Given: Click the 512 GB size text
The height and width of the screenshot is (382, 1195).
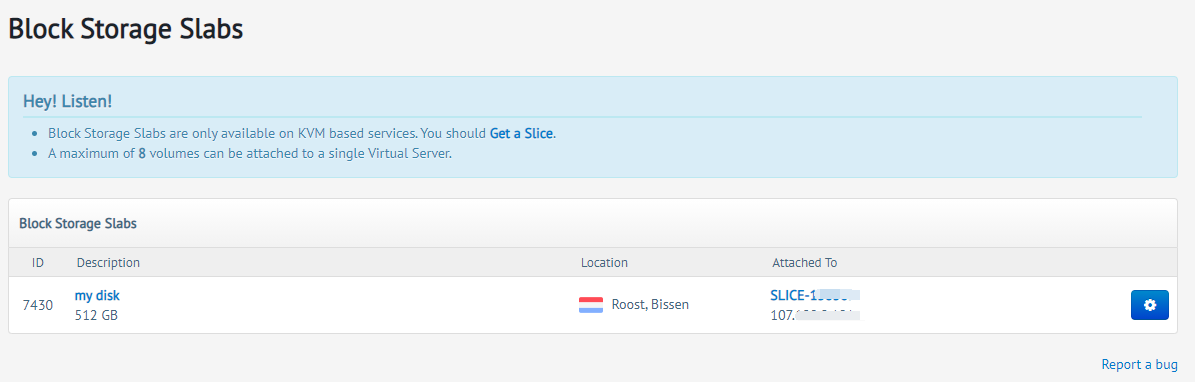Looking at the screenshot, I should [x=96, y=315].
